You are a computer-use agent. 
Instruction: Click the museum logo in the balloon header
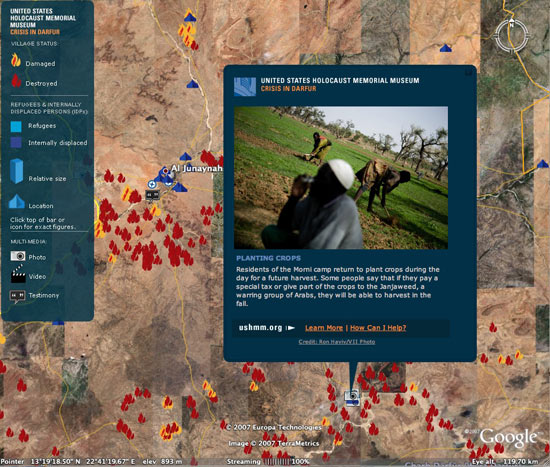(x=245, y=87)
